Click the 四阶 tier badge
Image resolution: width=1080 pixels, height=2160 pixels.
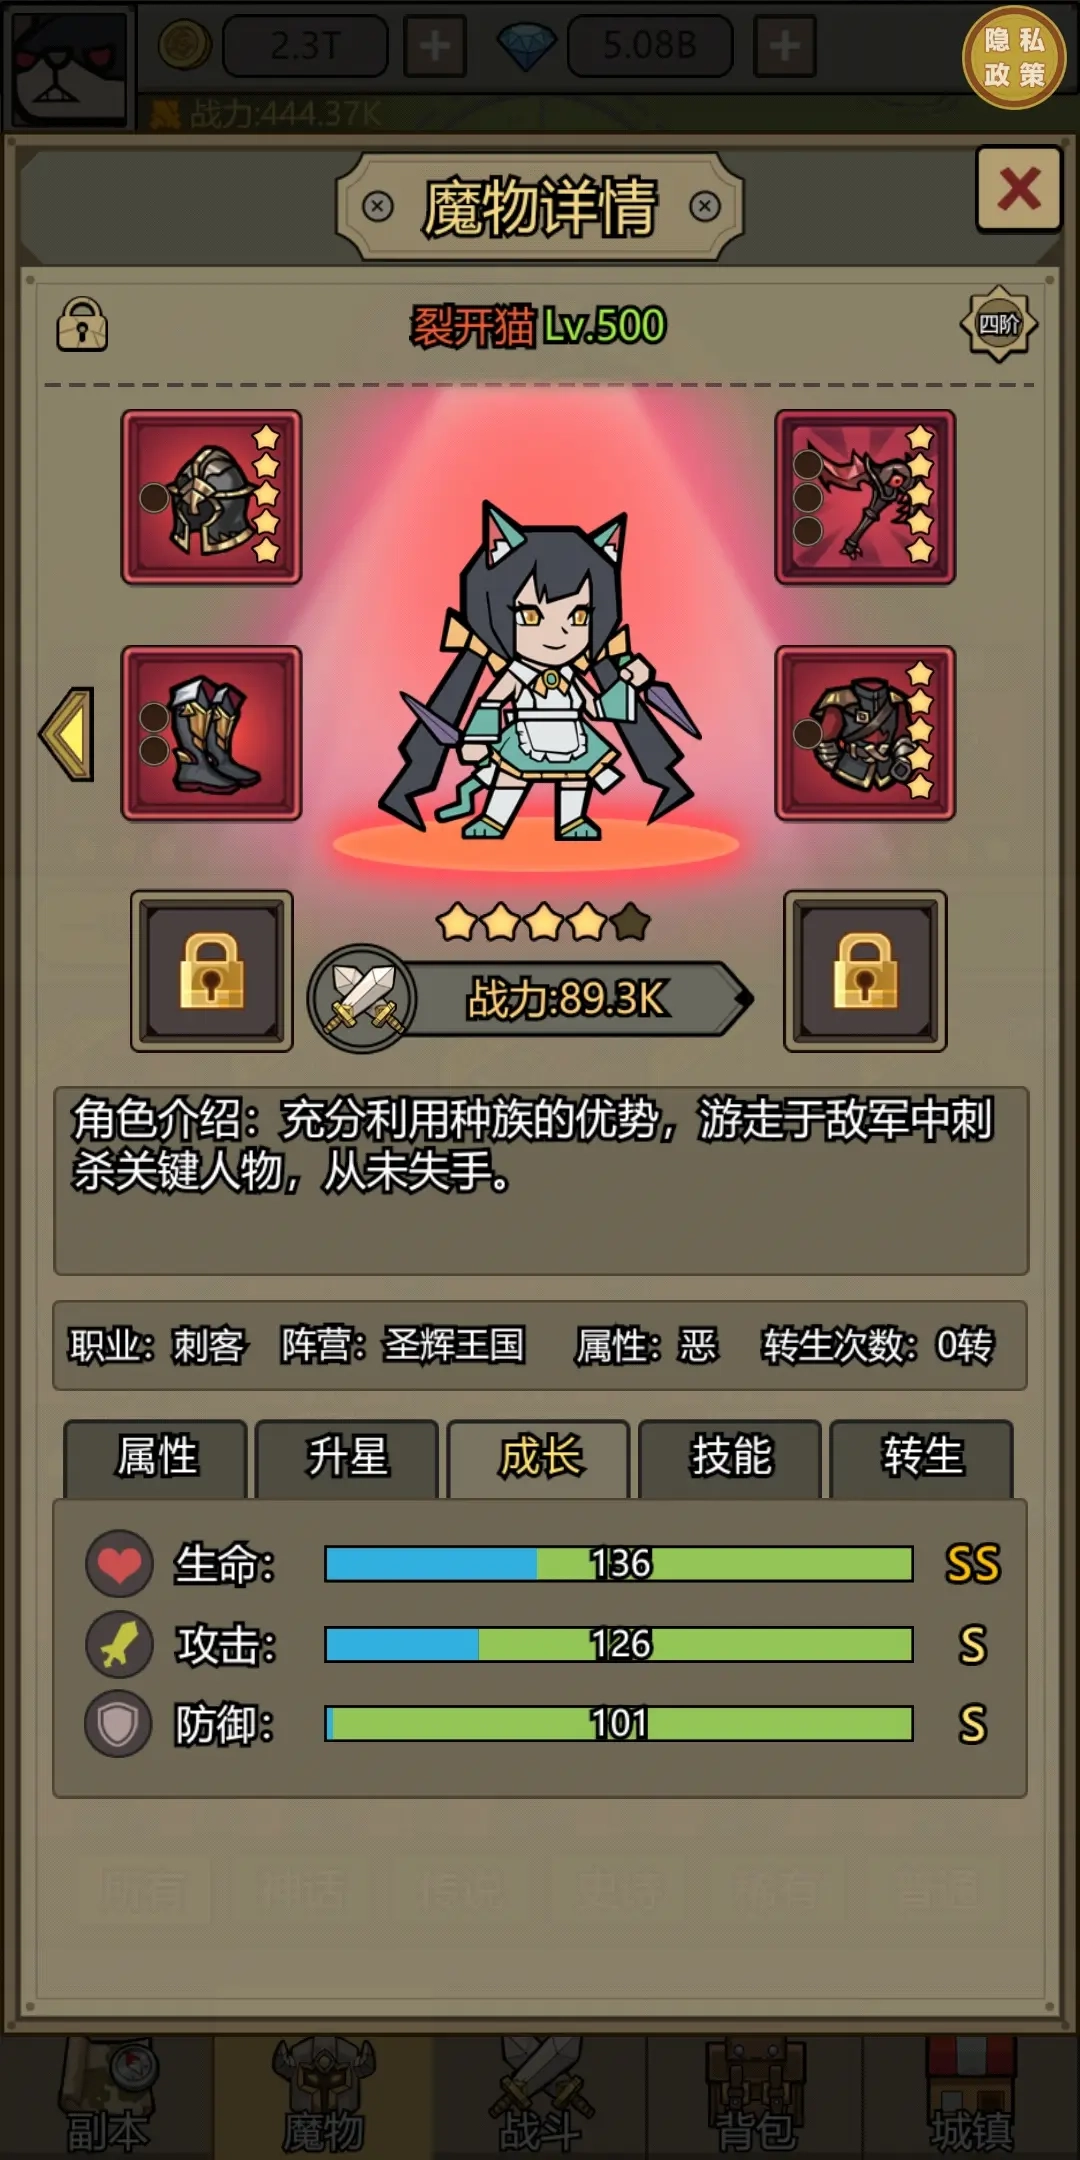coord(999,324)
